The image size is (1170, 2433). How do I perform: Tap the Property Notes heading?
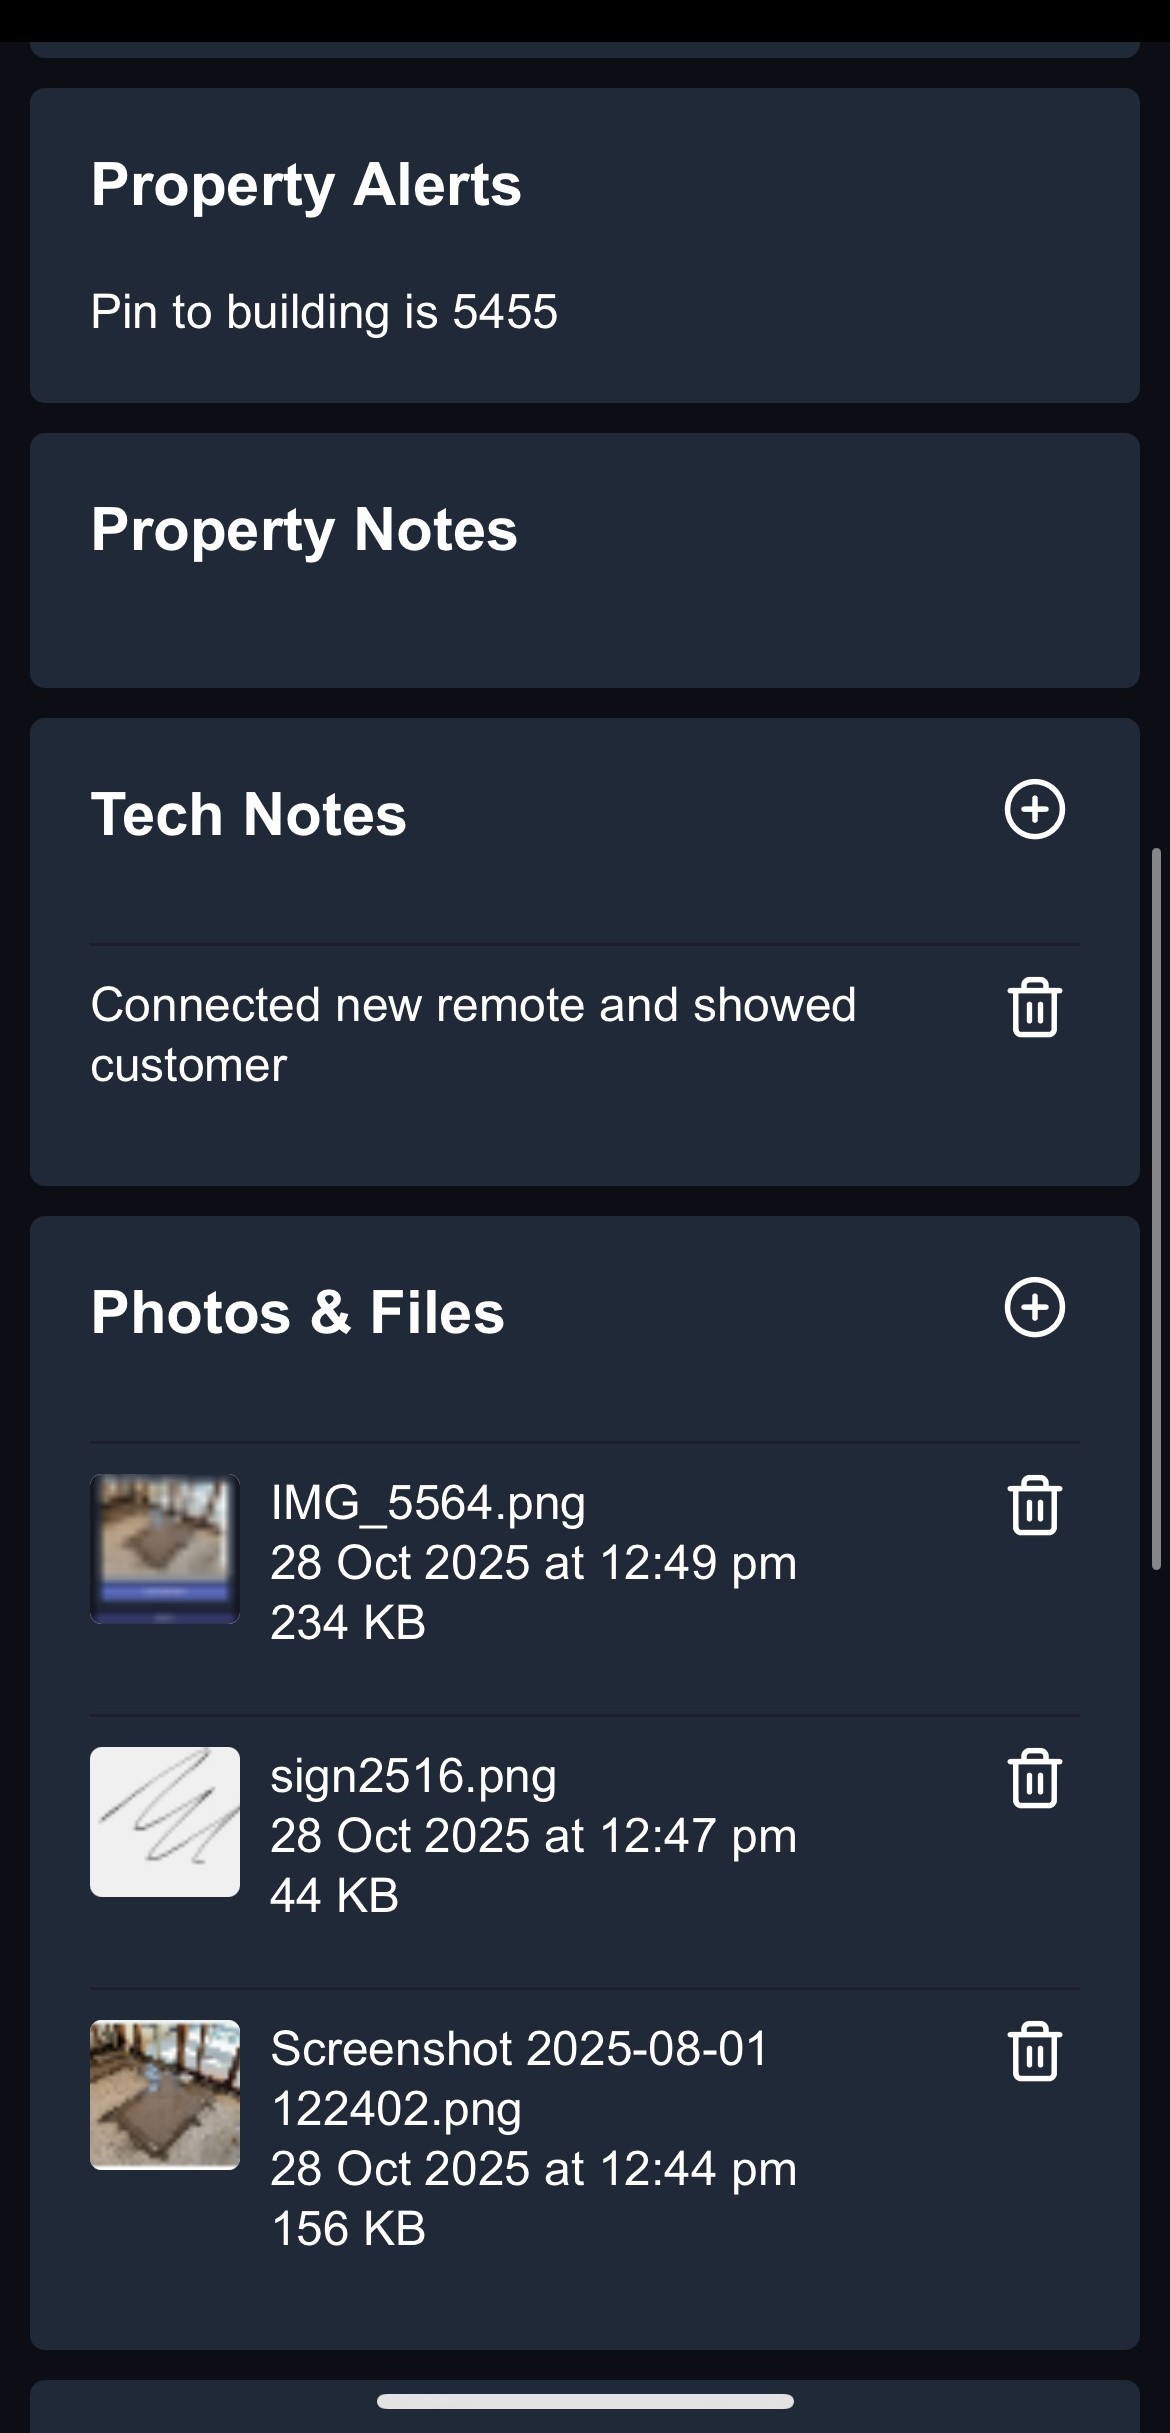tap(304, 529)
